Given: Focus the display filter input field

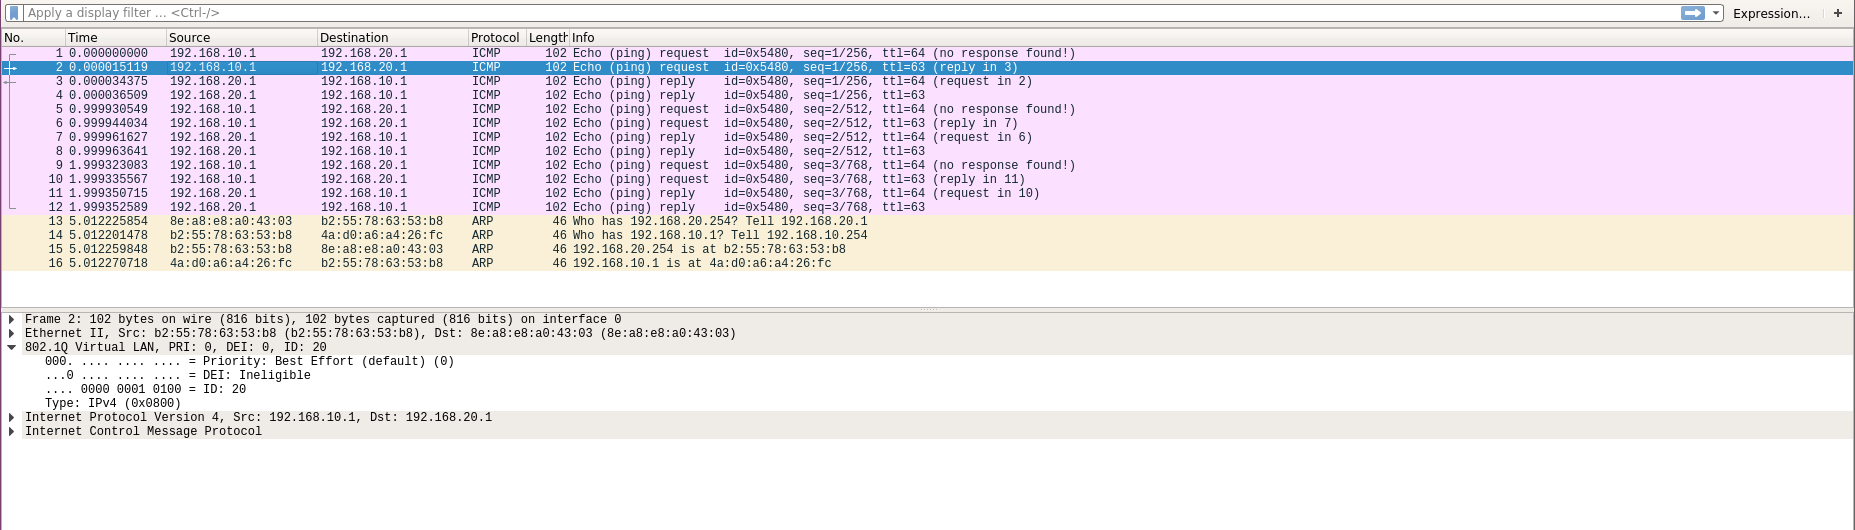Looking at the screenshot, I should 800,13.
